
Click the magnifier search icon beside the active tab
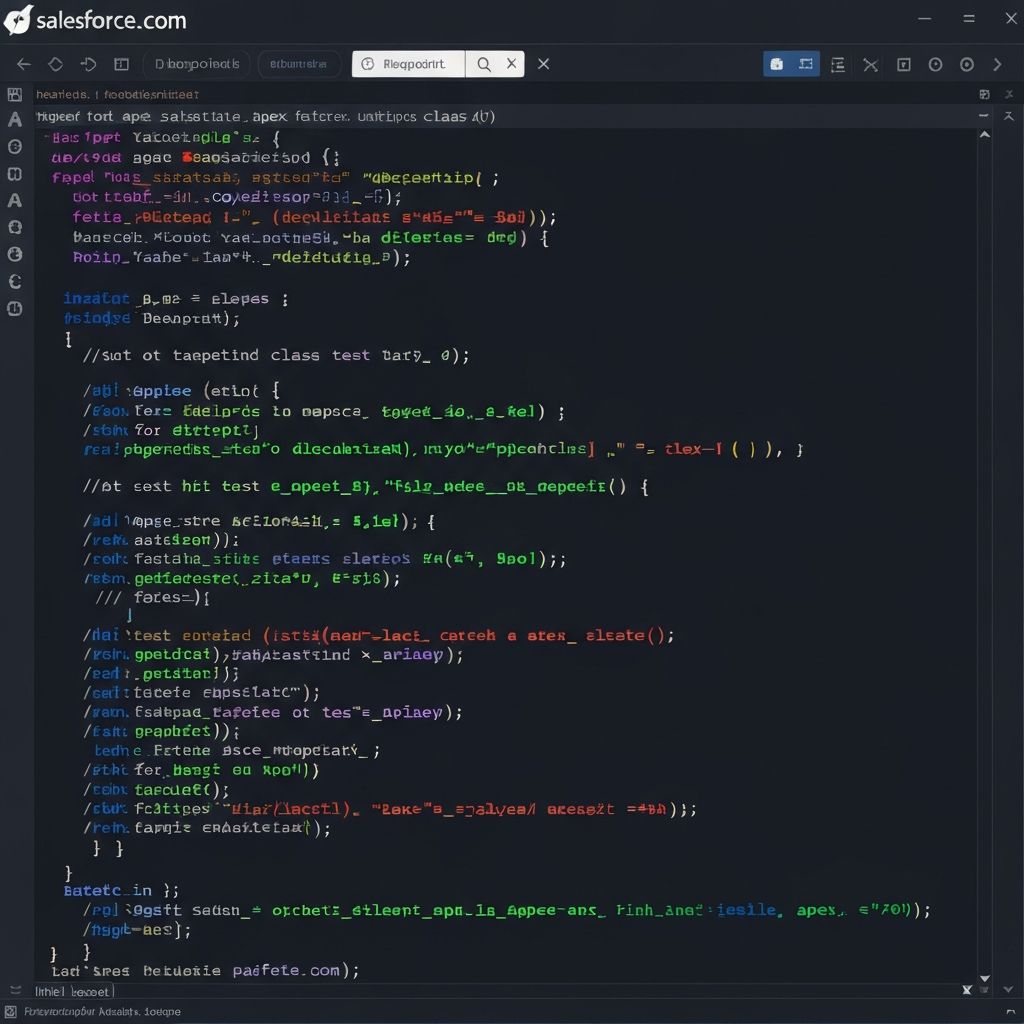484,64
